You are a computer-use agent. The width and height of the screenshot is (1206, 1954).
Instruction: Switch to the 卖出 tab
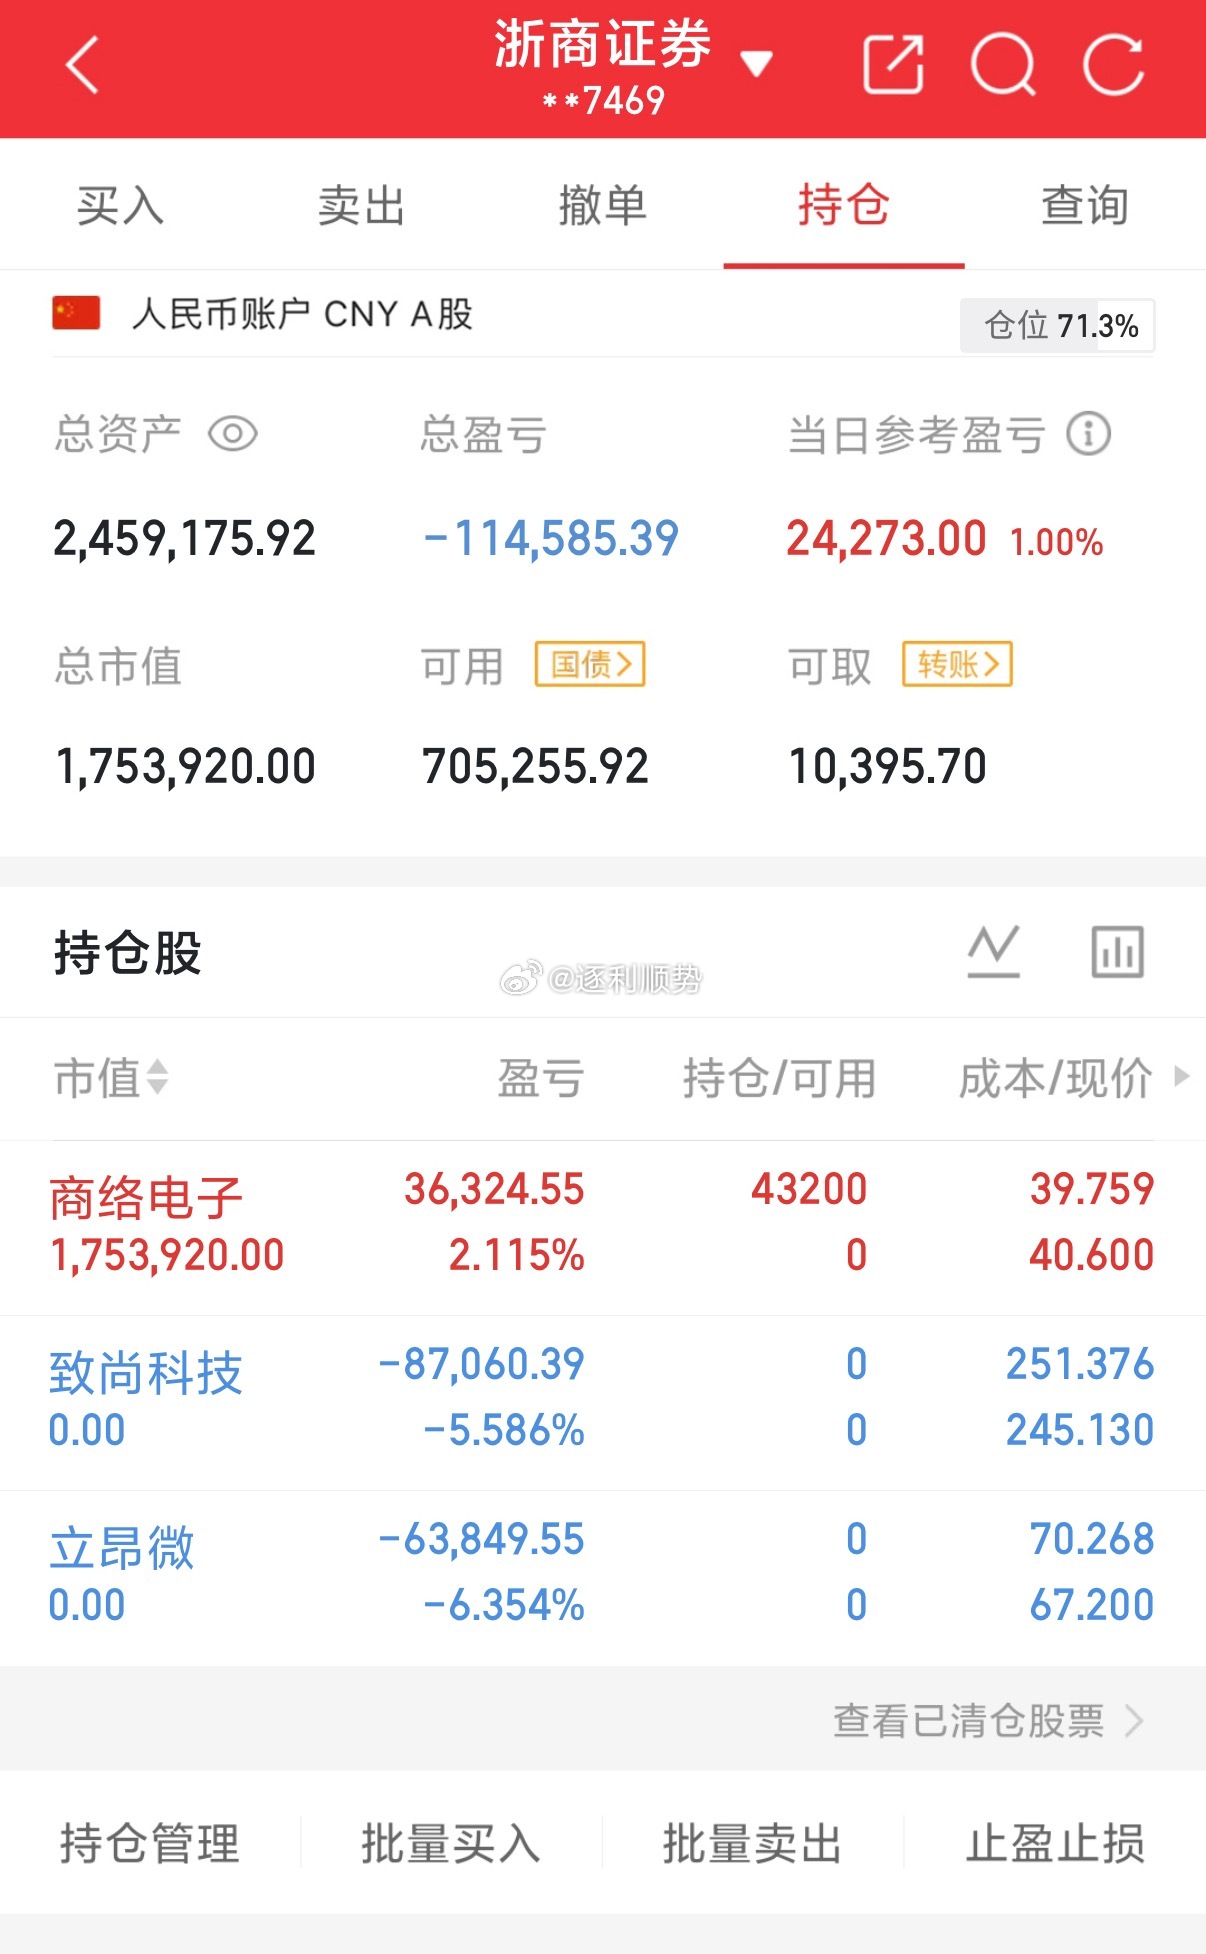(361, 206)
